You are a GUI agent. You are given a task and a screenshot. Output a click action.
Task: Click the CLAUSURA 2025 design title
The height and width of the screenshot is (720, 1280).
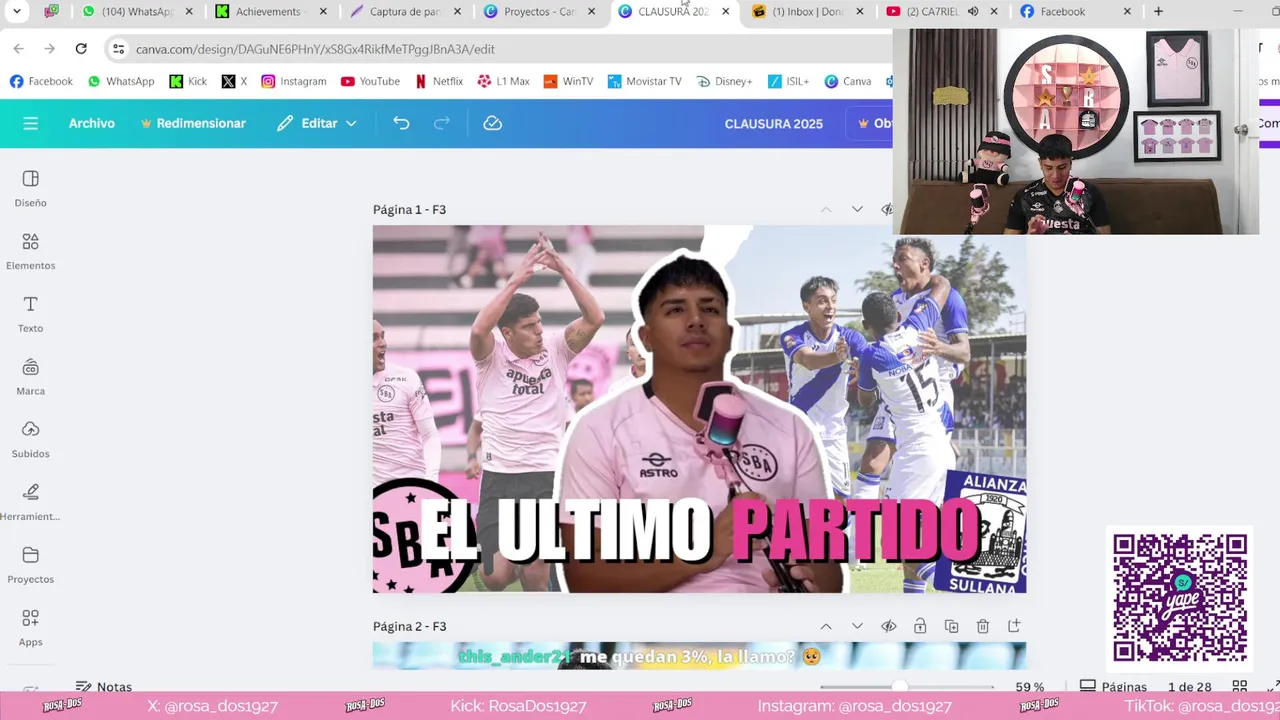coord(774,123)
